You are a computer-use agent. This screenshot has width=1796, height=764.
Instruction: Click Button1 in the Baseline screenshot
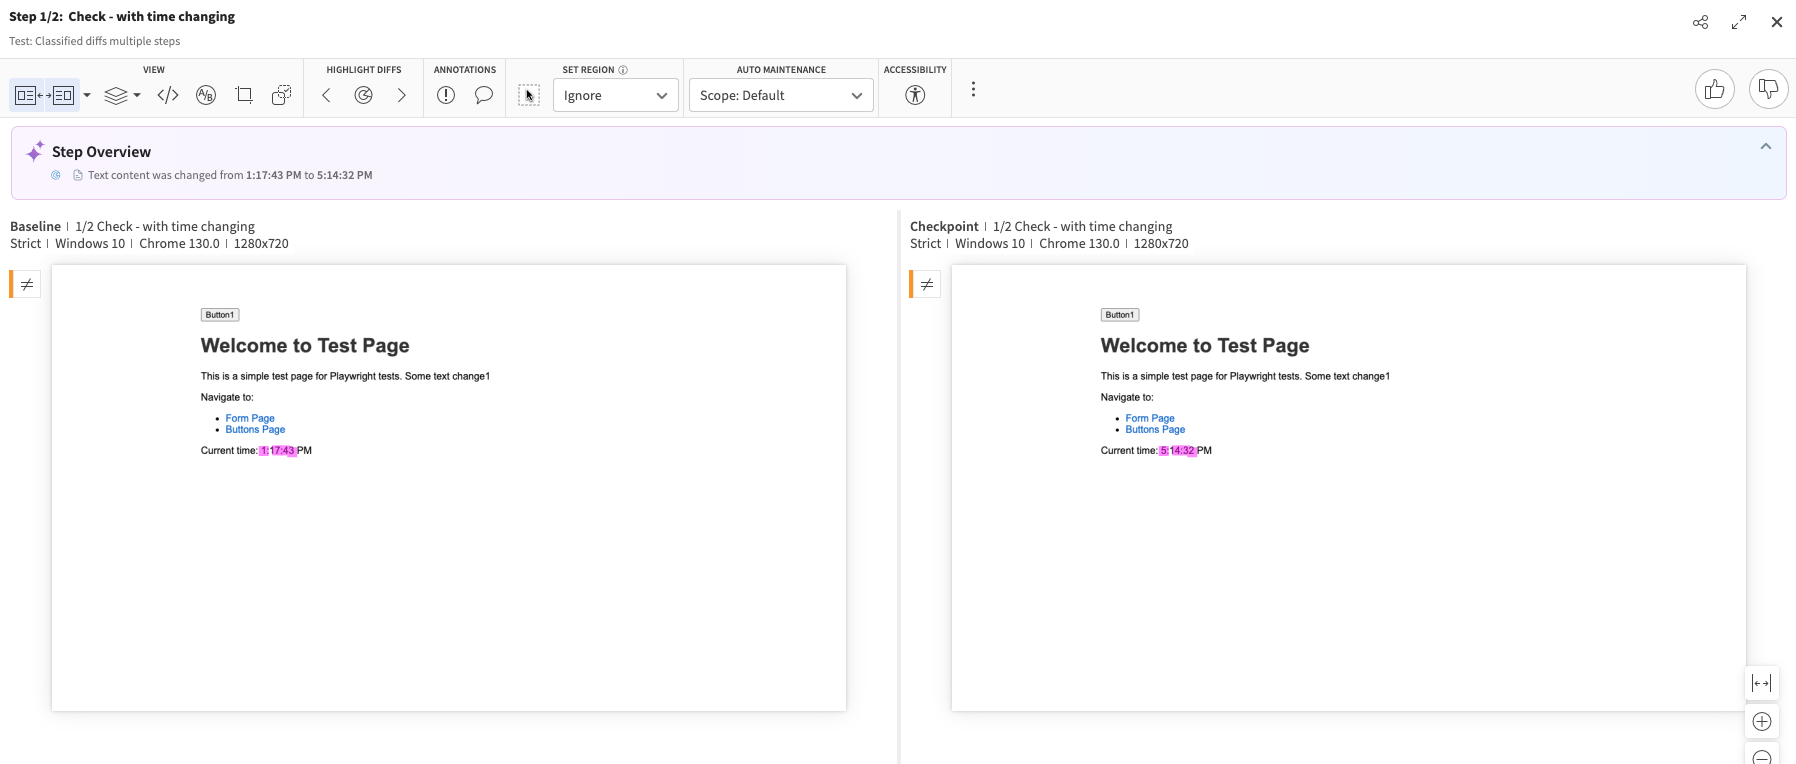click(220, 315)
